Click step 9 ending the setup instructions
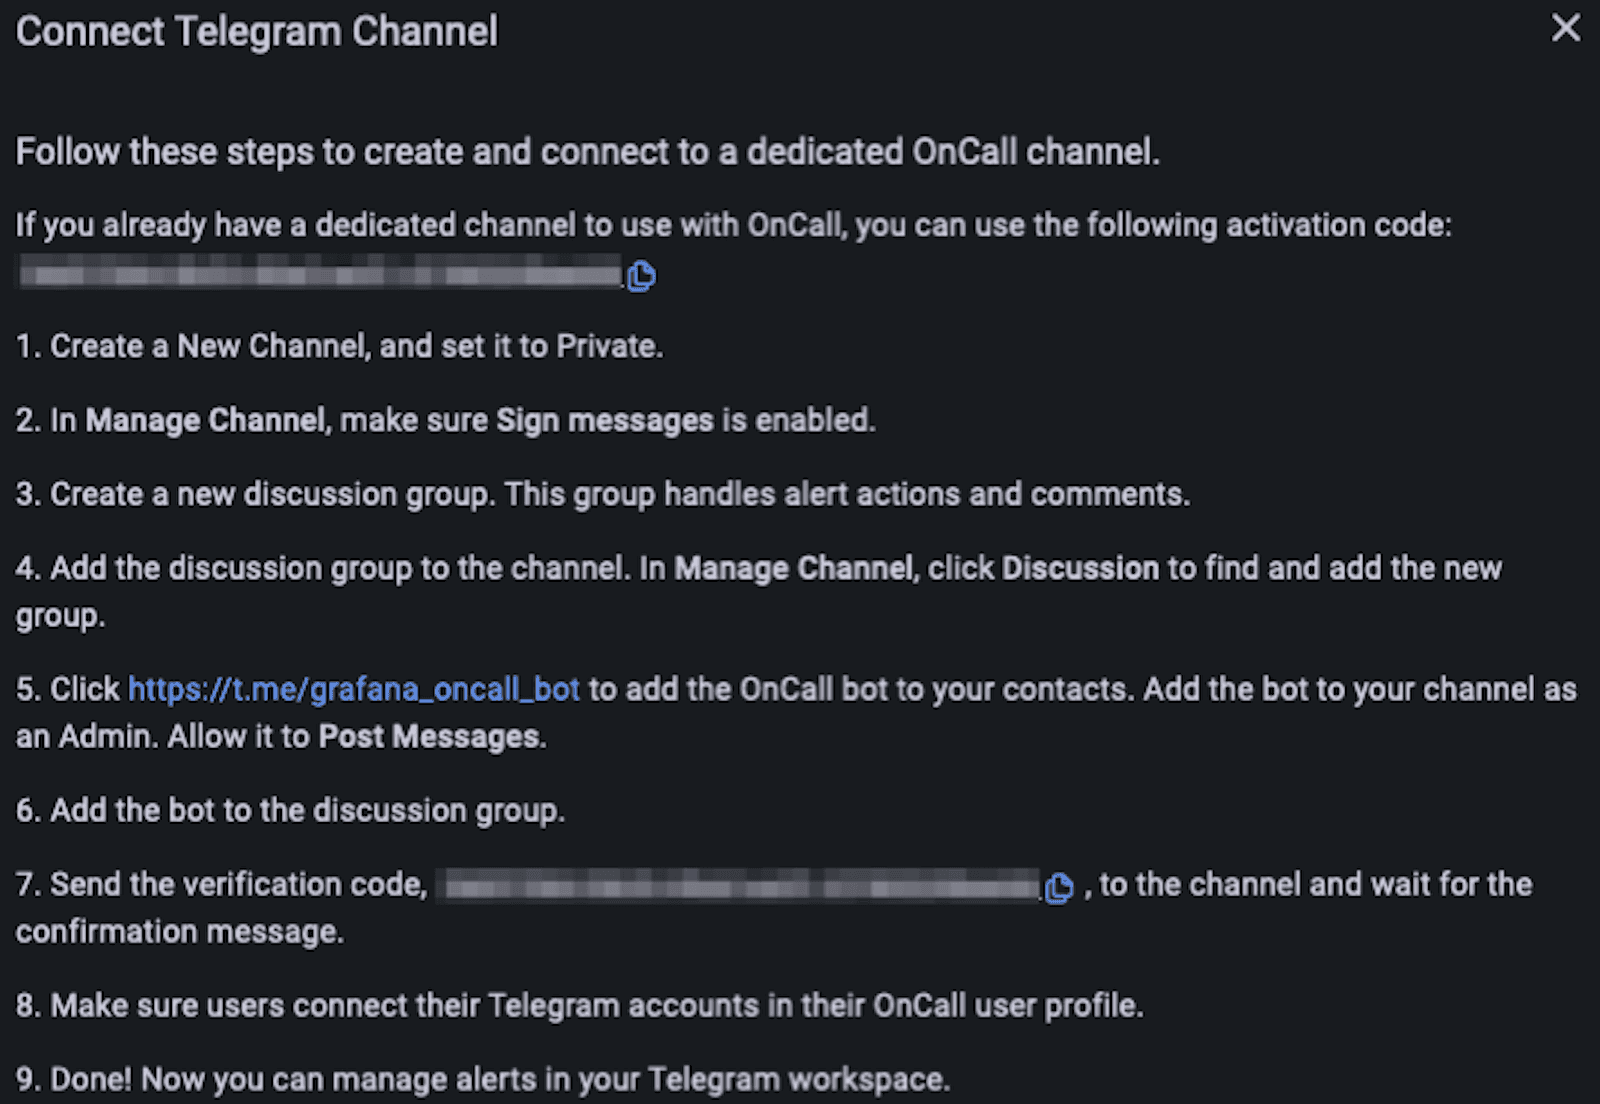Image resolution: width=1600 pixels, height=1104 pixels. click(480, 1079)
